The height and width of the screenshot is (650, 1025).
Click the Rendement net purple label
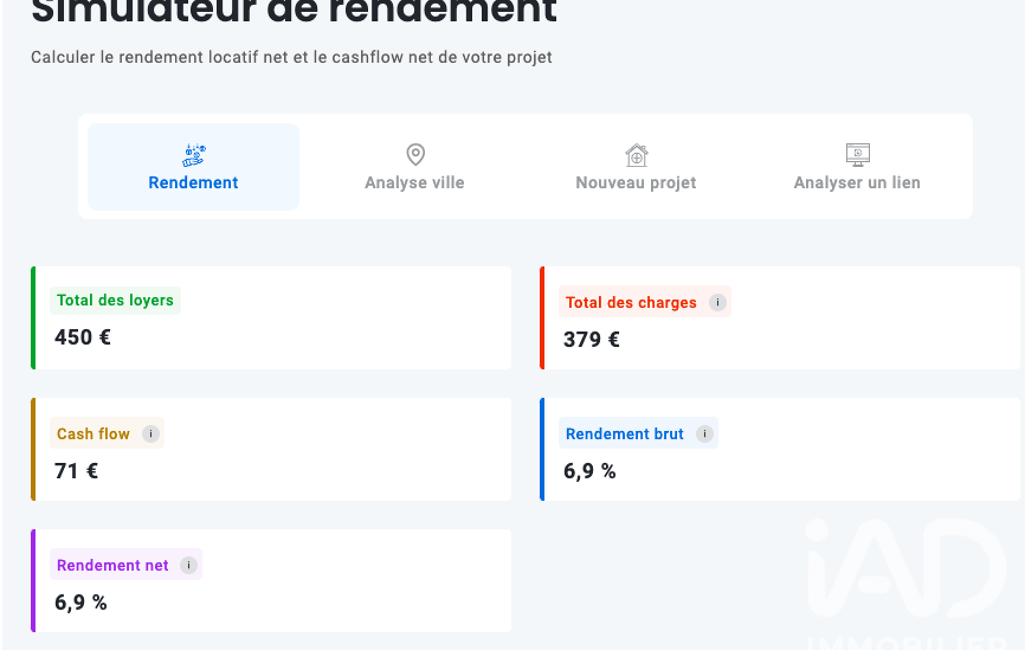click(112, 565)
